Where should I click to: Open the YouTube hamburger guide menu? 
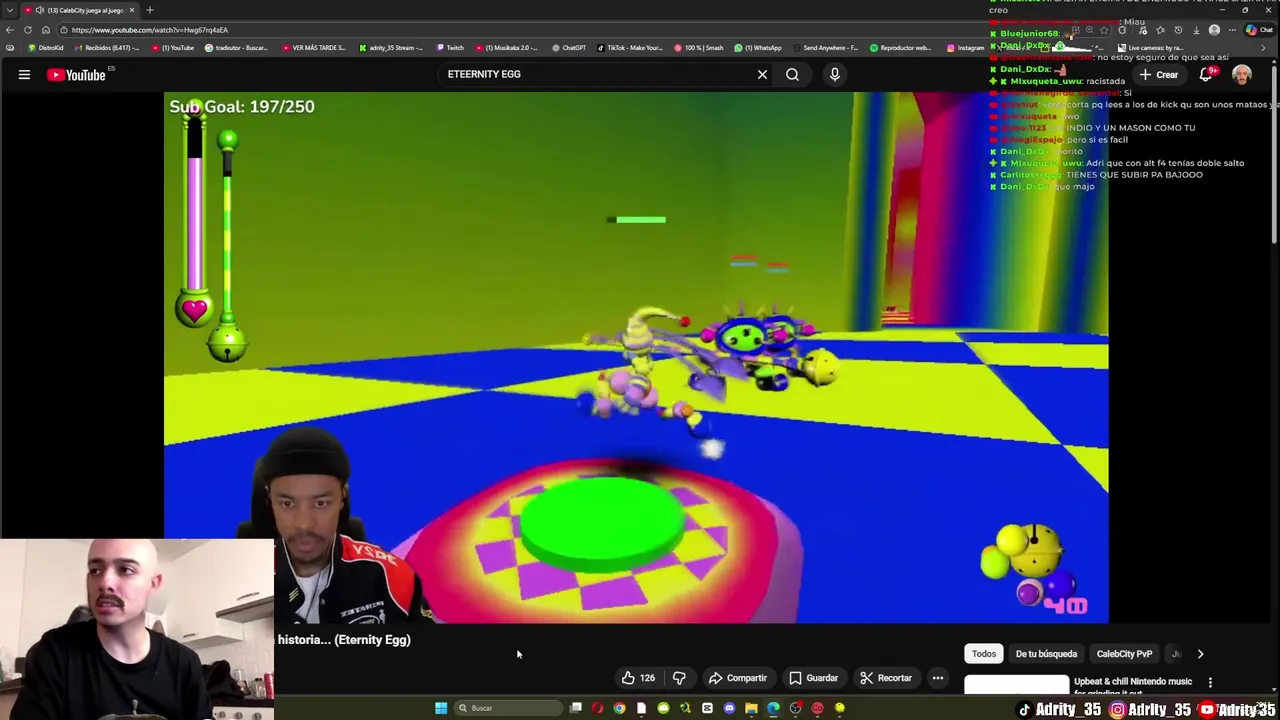[x=24, y=74]
